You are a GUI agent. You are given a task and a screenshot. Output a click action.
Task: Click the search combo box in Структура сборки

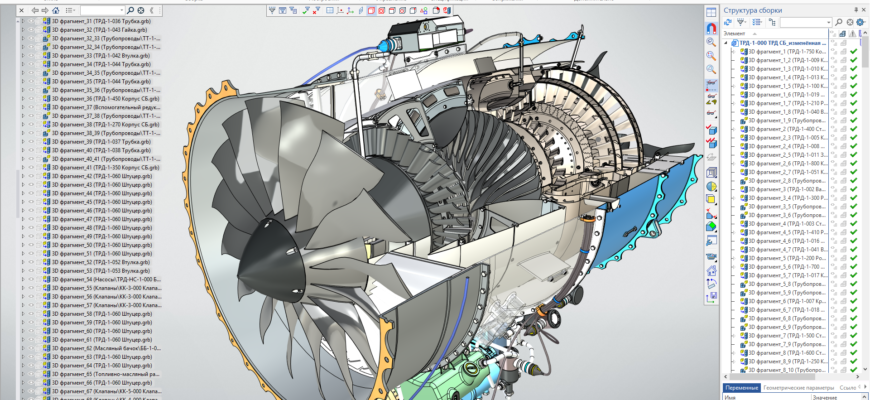tap(806, 22)
